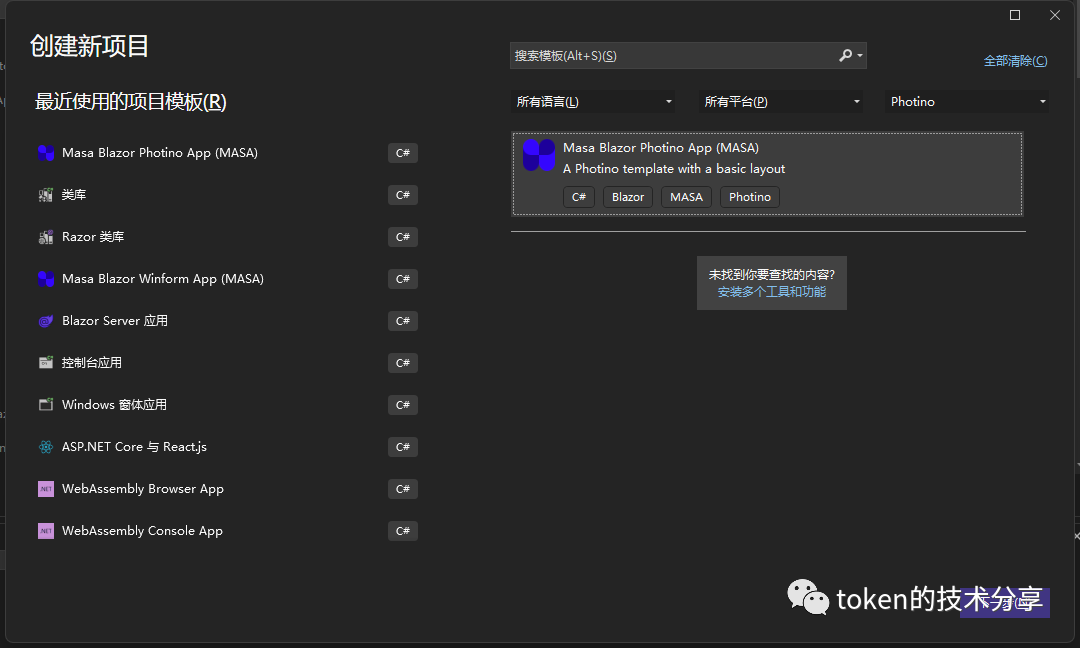Click the WebAssembly Console App .NET icon
The image size is (1080, 648).
pos(45,531)
